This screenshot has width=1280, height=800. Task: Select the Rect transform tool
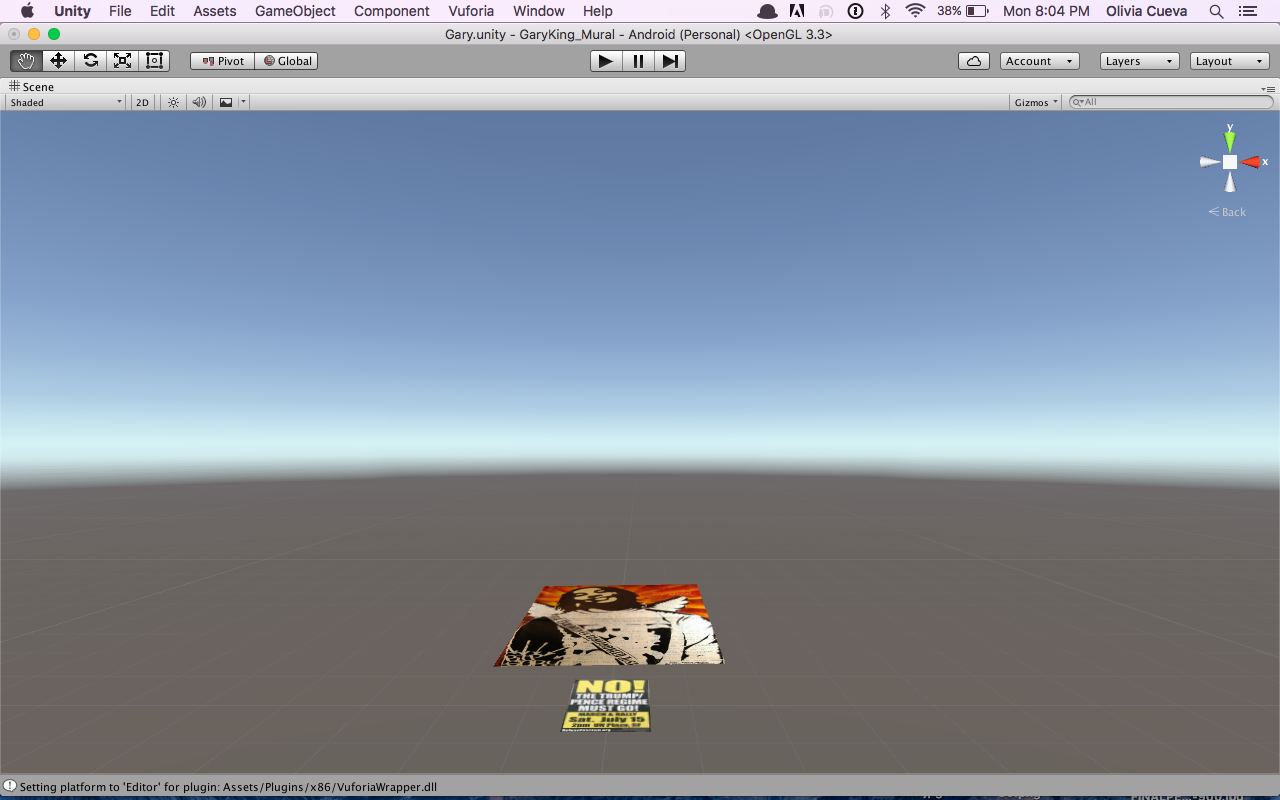(x=154, y=61)
